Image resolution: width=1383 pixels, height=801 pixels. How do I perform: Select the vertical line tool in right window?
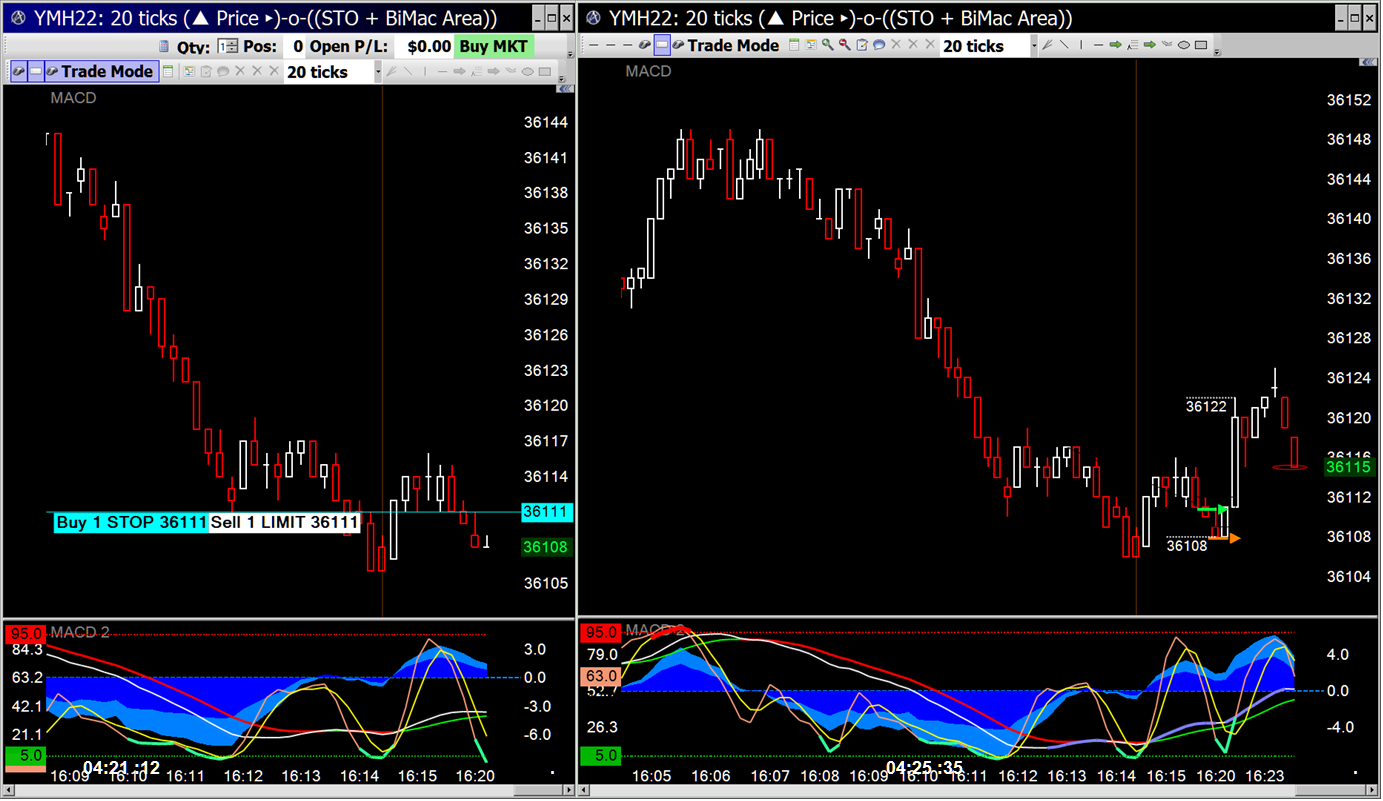pyautogui.click(x=1080, y=45)
